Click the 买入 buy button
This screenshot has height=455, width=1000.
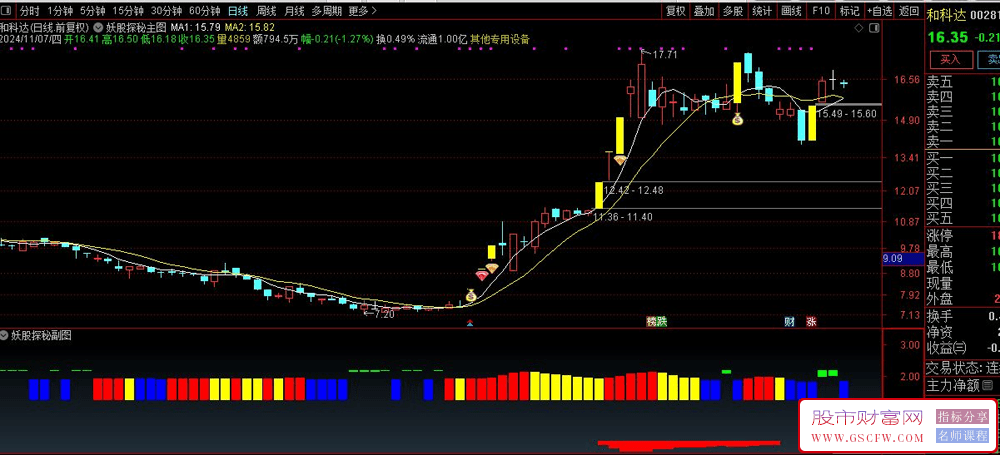coord(950,59)
